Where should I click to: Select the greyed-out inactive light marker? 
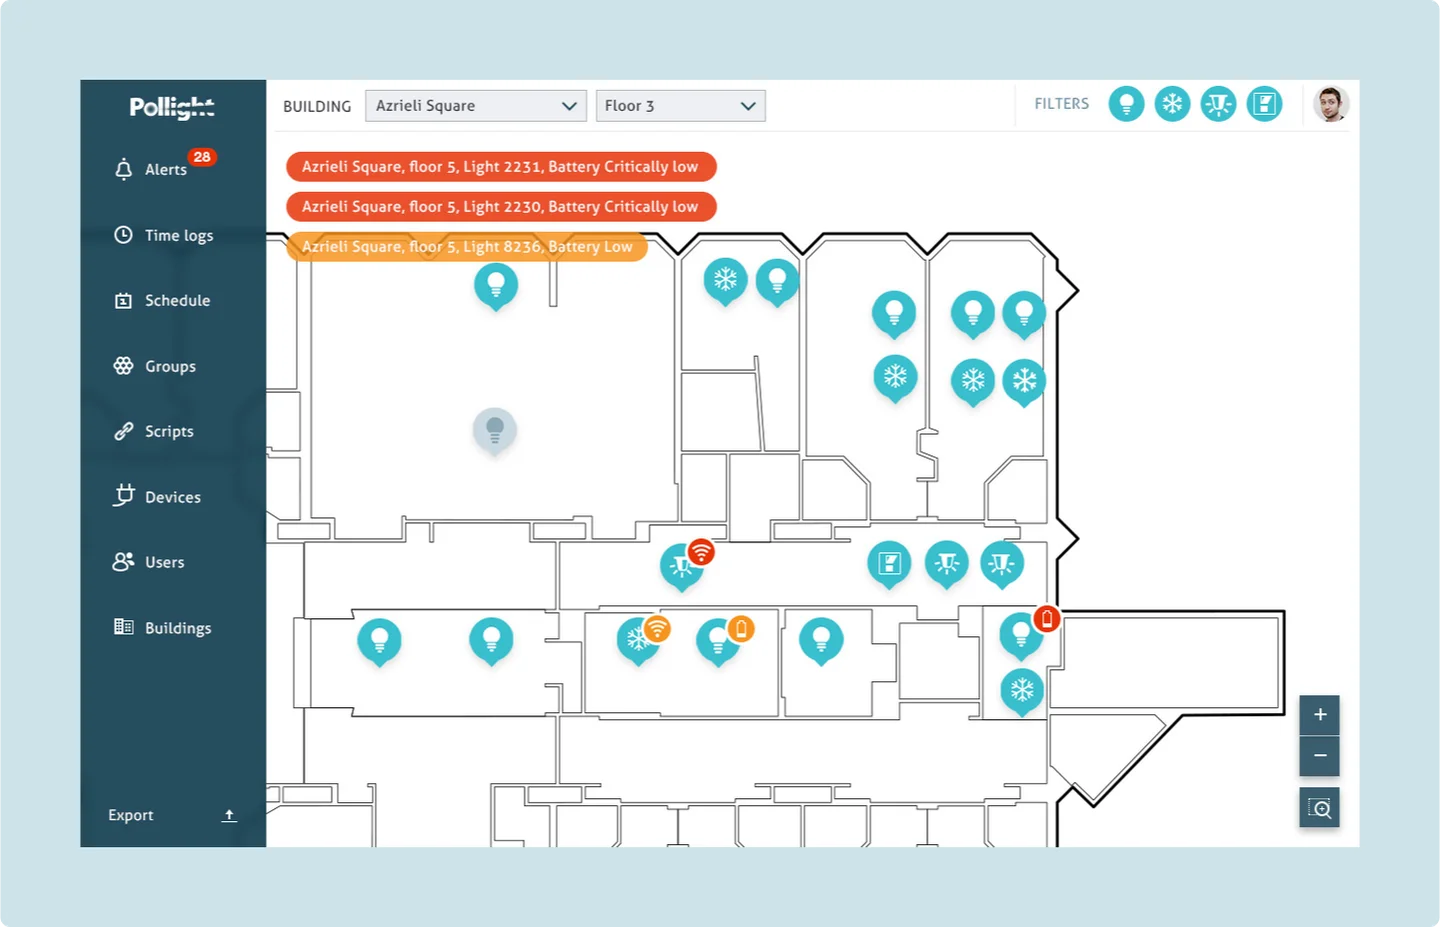[494, 431]
